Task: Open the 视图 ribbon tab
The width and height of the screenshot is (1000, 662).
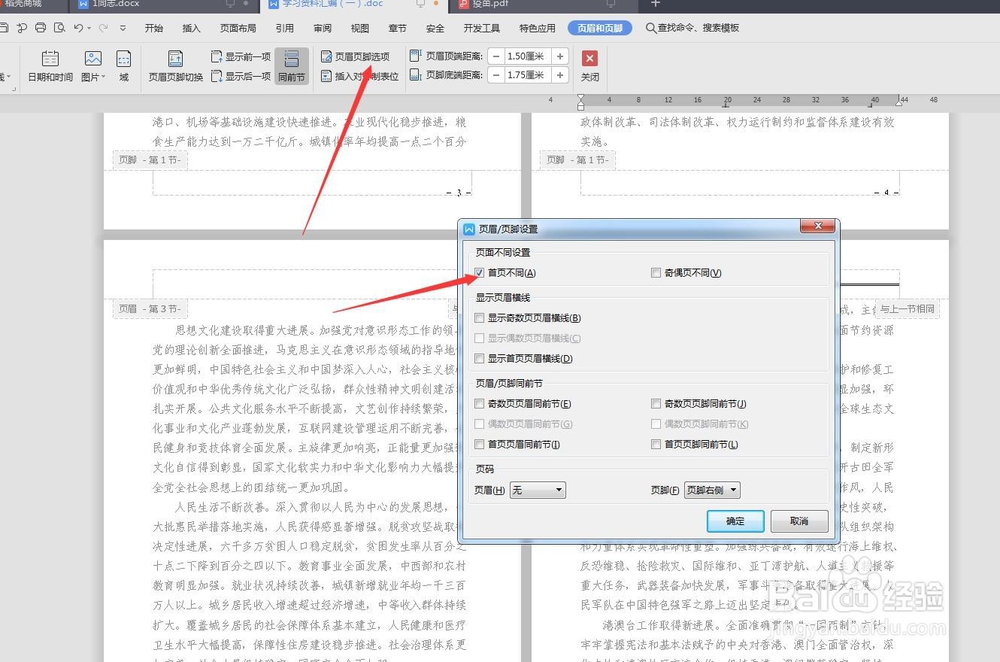Action: [360, 28]
